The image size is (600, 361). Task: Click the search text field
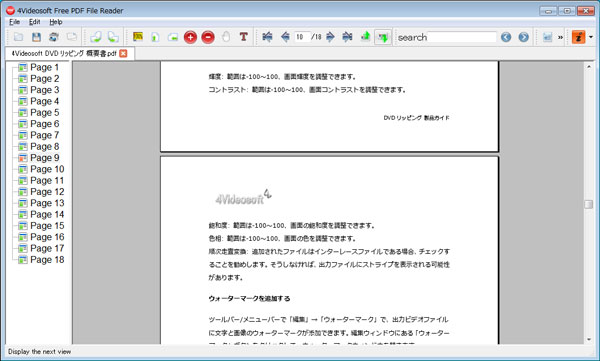click(461, 37)
